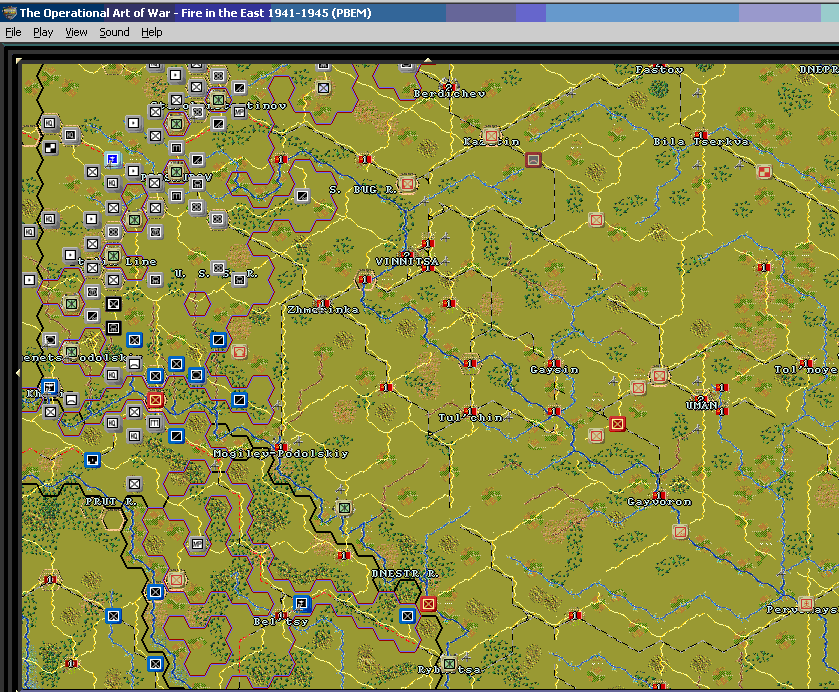This screenshot has width=839, height=692.
Task: Select the blue armor unit with oval symbol
Action: click(x=197, y=374)
